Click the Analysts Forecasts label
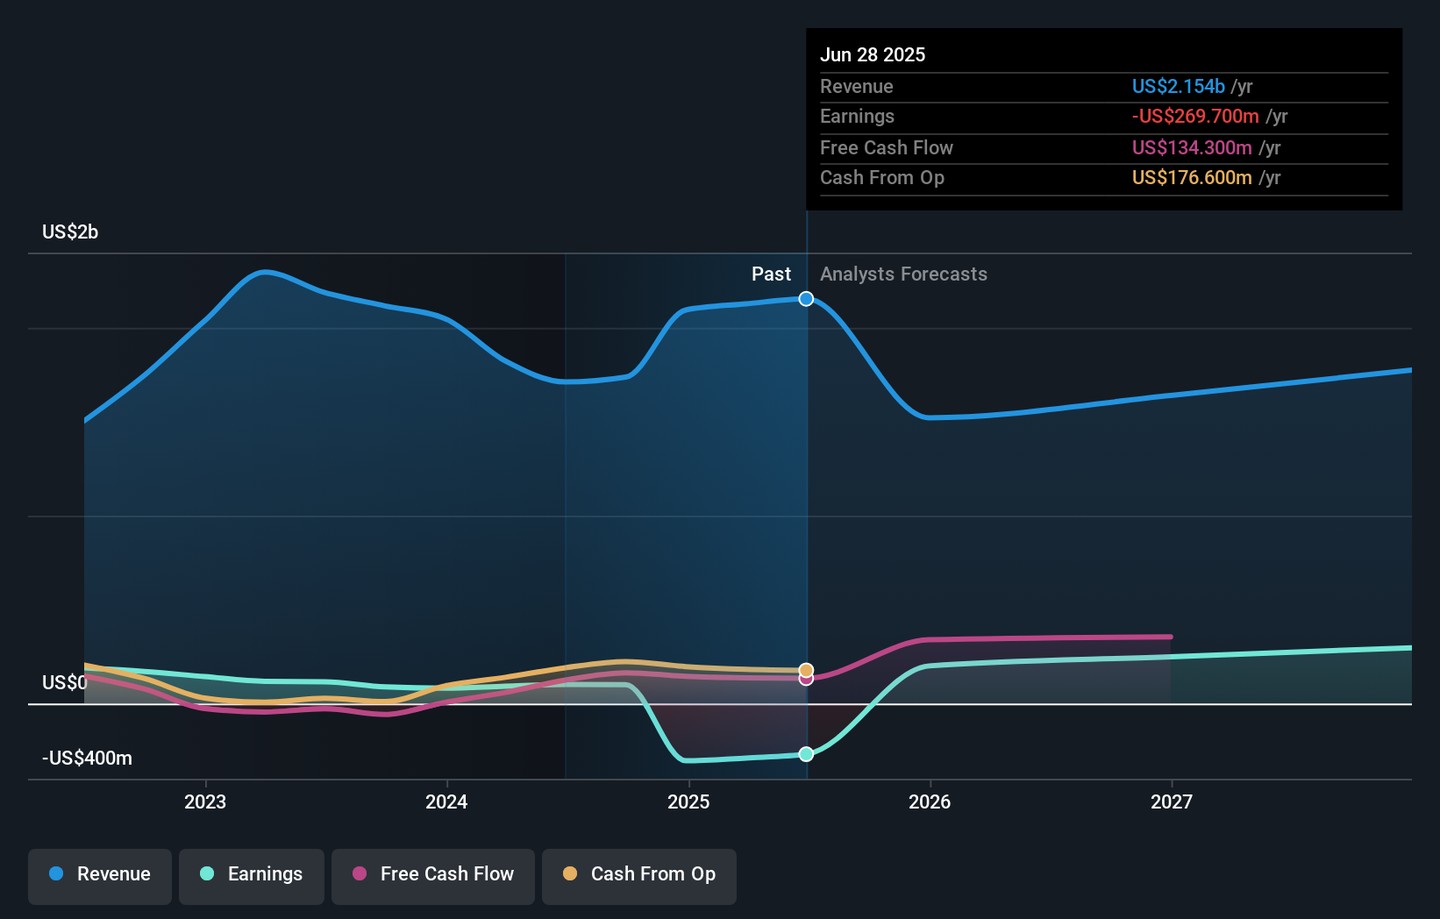 903,274
